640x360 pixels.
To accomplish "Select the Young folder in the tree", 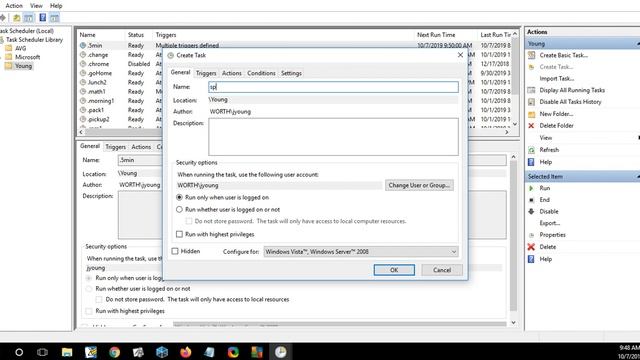I will (x=23, y=66).
